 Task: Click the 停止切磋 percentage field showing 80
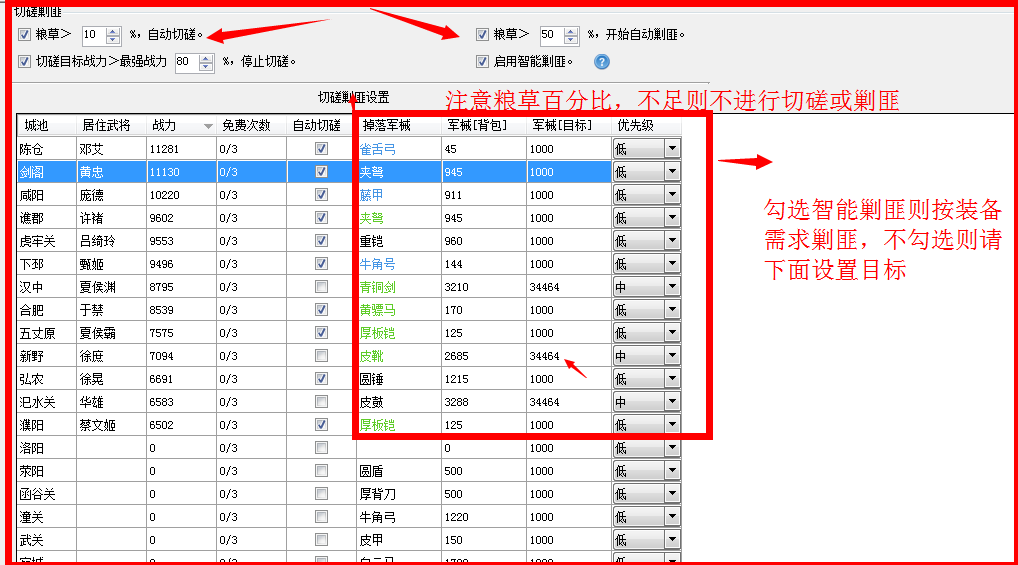click(x=186, y=62)
